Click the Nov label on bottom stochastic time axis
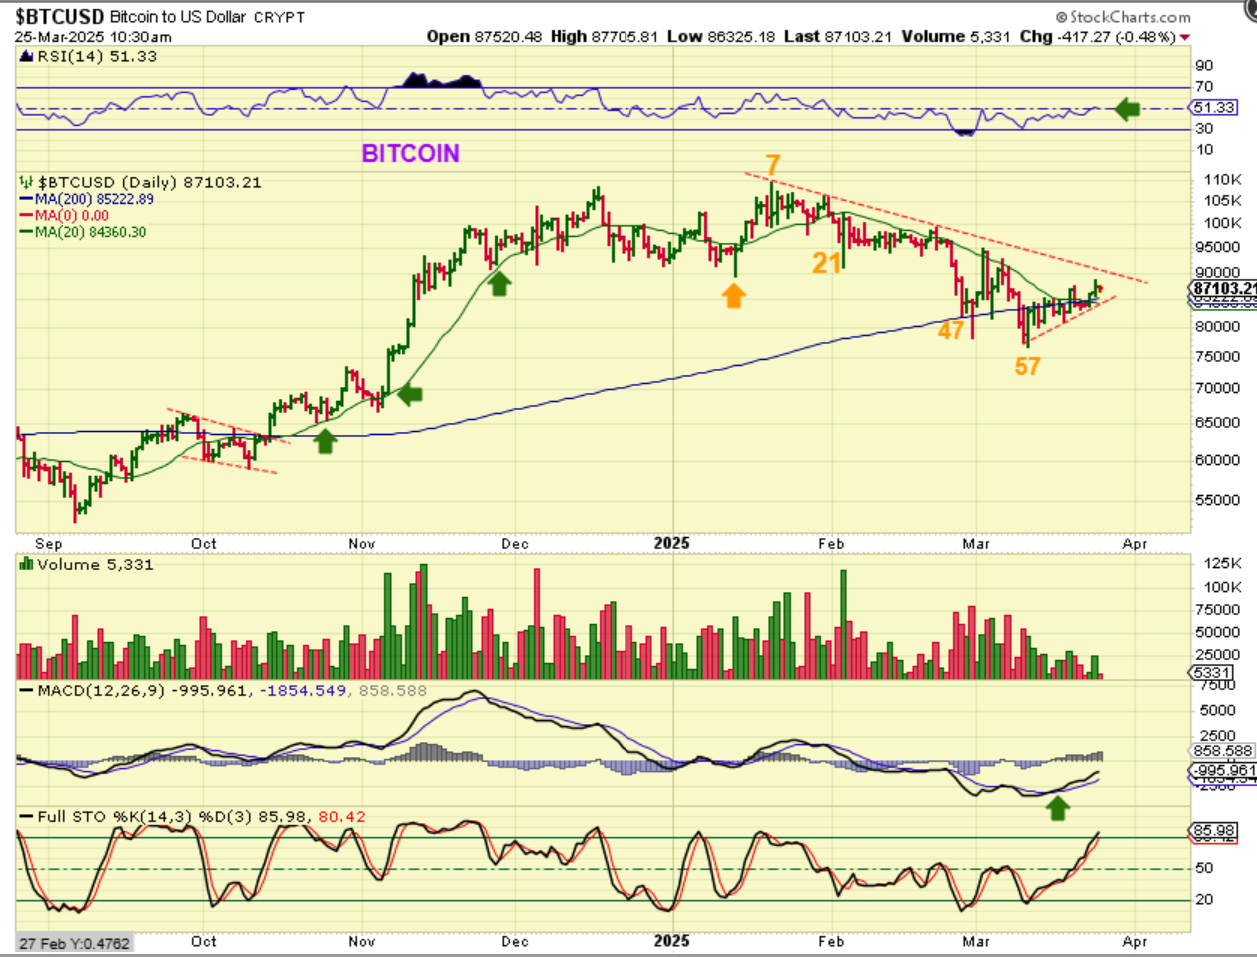 click(362, 942)
